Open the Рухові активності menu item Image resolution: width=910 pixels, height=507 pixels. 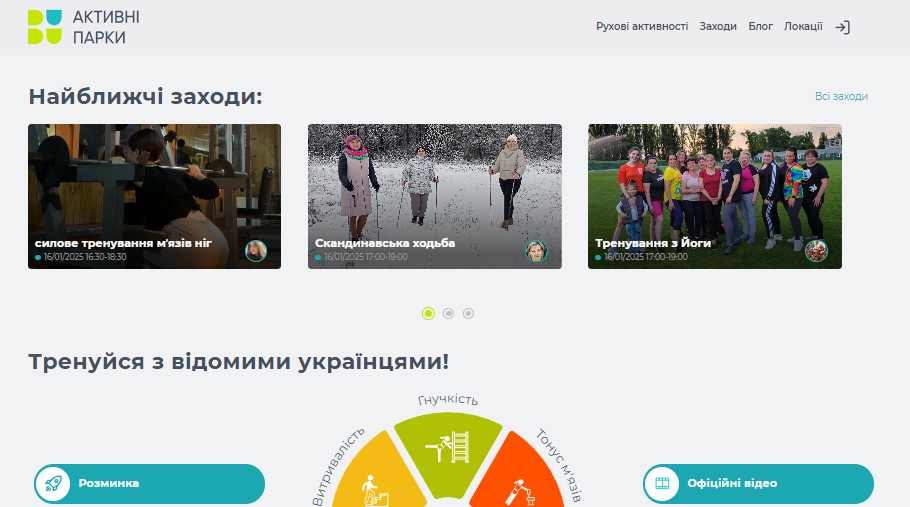click(641, 27)
